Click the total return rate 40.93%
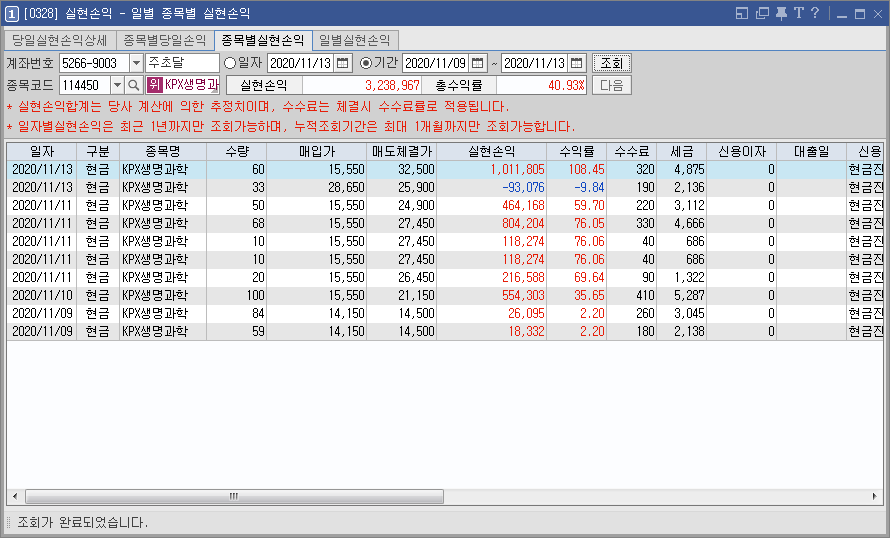Viewport: 890px width, 538px height. tap(541, 85)
